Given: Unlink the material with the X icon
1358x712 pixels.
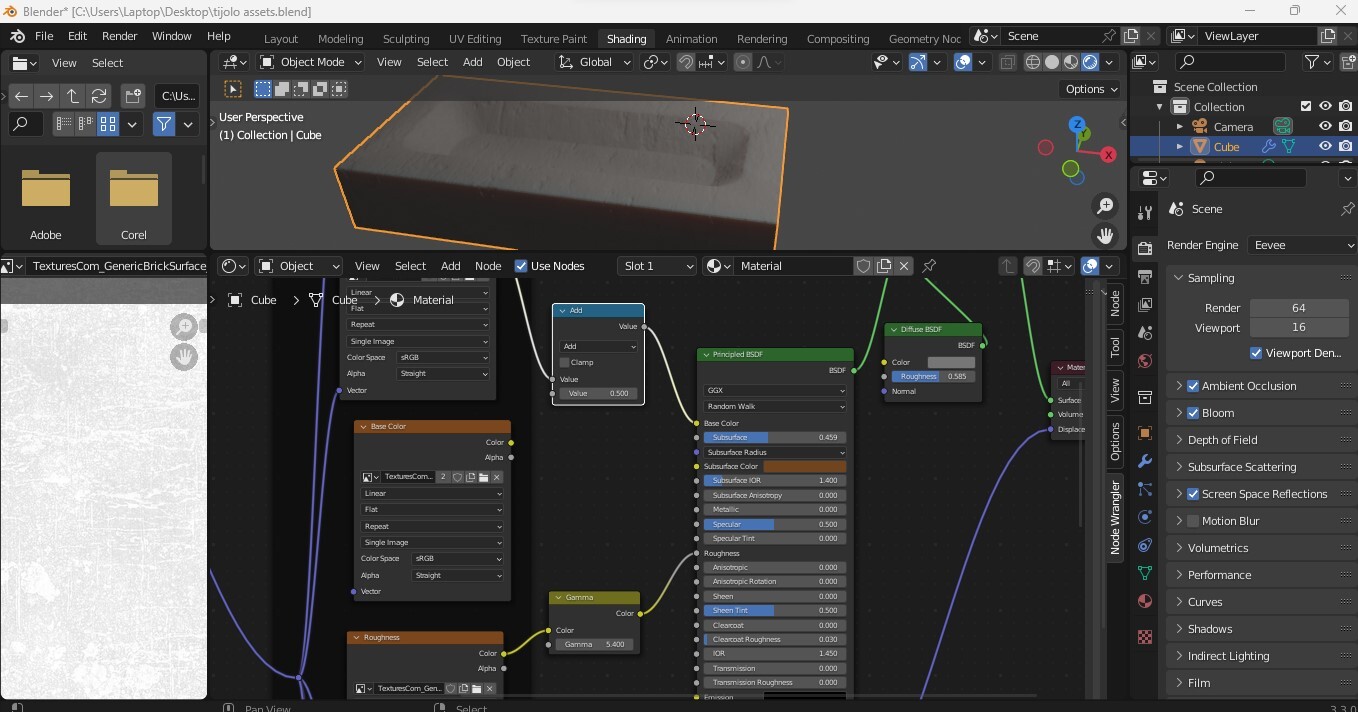Looking at the screenshot, I should click(904, 266).
